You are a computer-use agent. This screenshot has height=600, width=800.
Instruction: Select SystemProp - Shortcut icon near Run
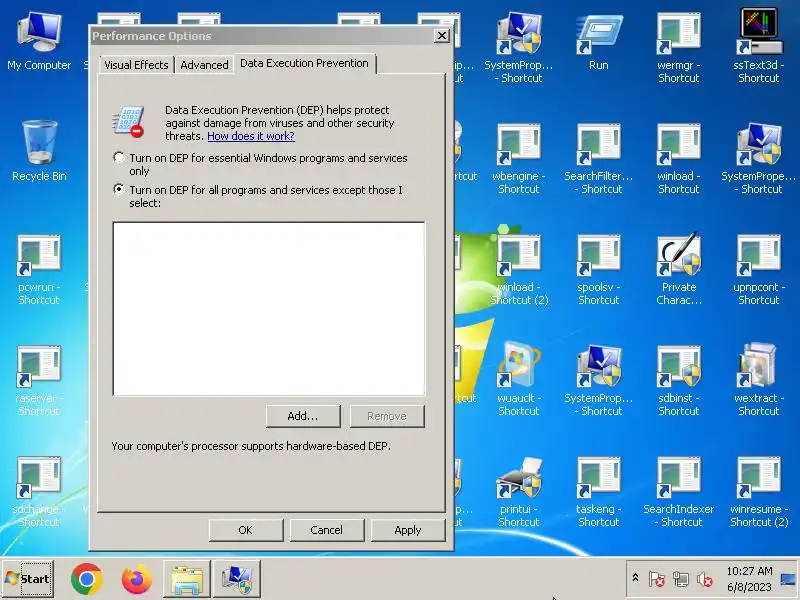pyautogui.click(x=518, y=46)
